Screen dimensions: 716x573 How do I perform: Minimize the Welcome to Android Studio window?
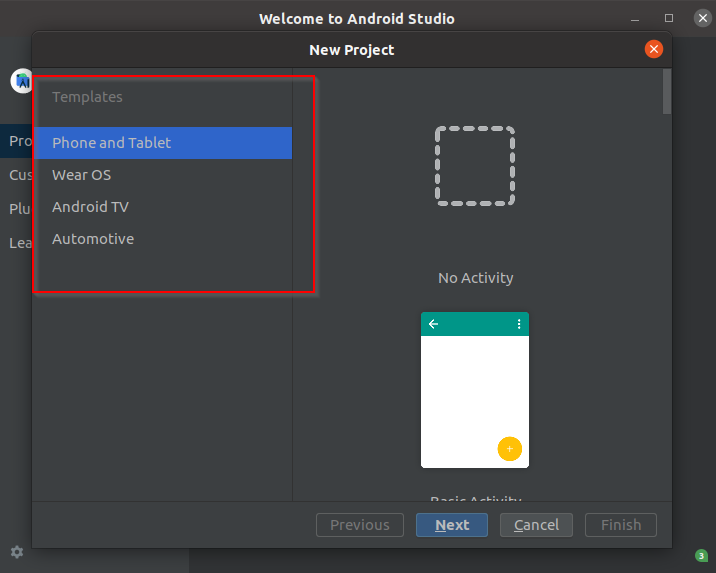635,20
